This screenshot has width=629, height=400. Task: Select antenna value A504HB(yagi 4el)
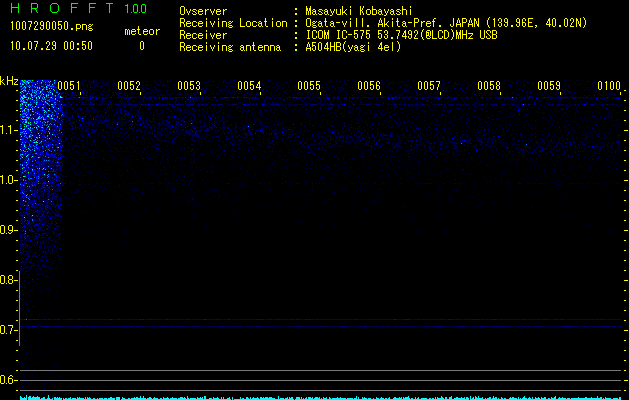[x=353, y=47]
